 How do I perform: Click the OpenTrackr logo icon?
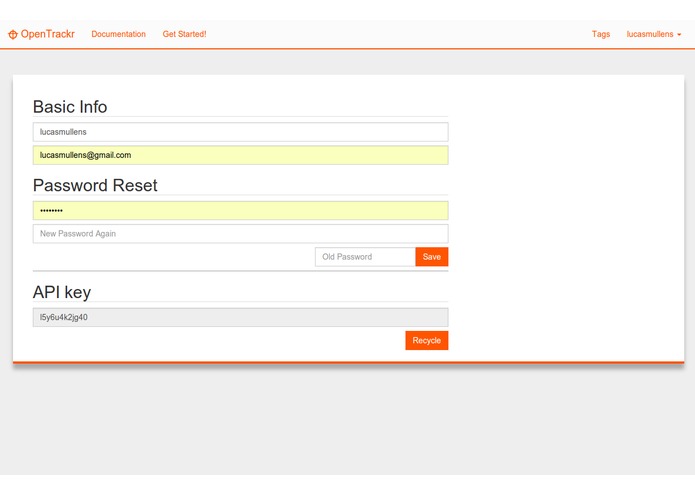13,34
